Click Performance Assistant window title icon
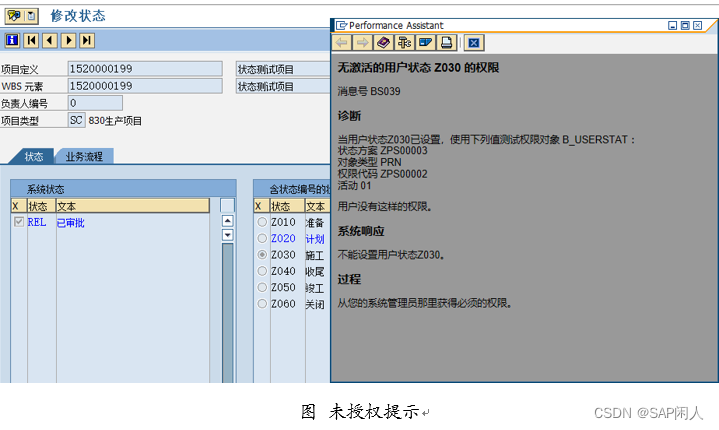This screenshot has width=719, height=430. [341, 25]
